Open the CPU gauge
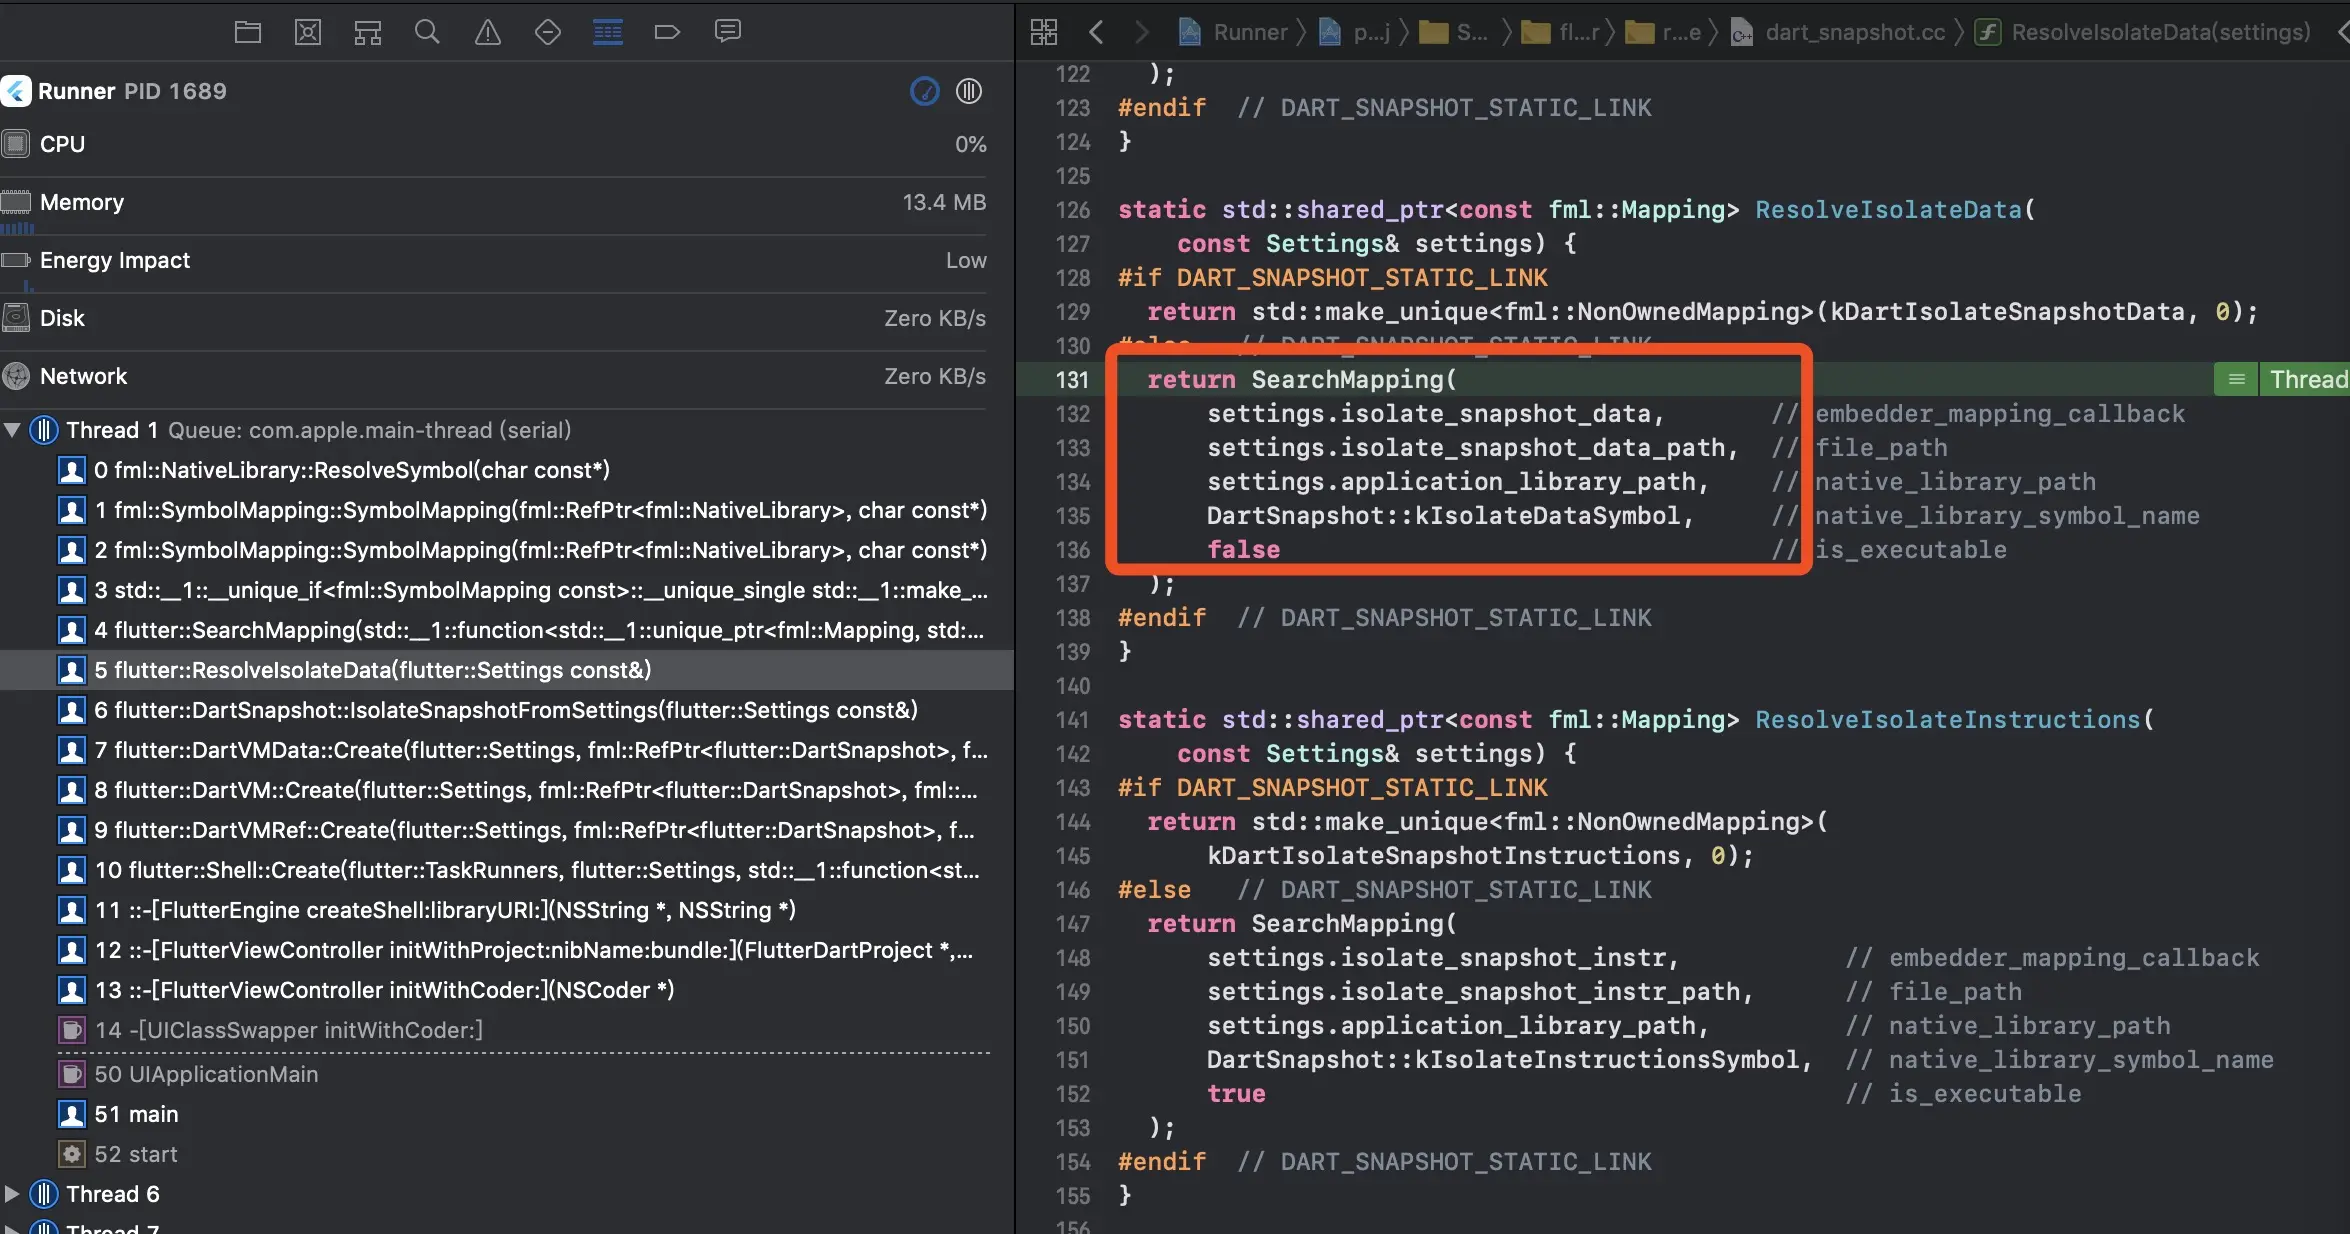The image size is (2350, 1234). click(494, 144)
